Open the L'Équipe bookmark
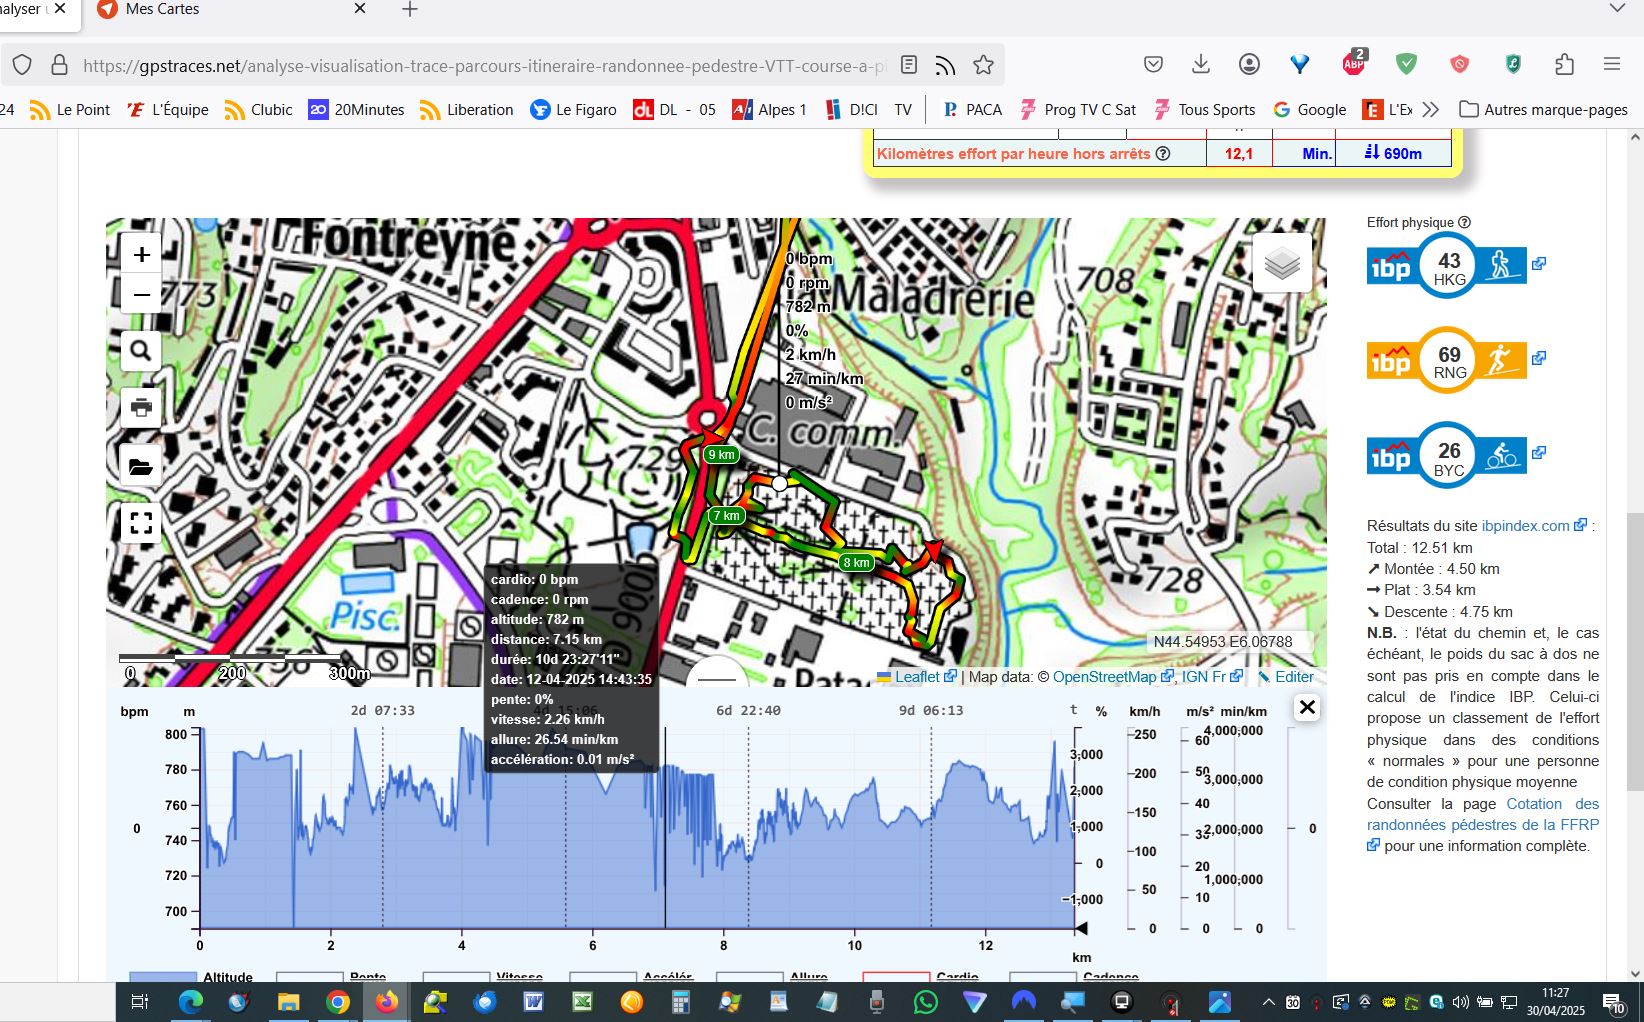Viewport: 1644px width, 1022px height. (168, 110)
